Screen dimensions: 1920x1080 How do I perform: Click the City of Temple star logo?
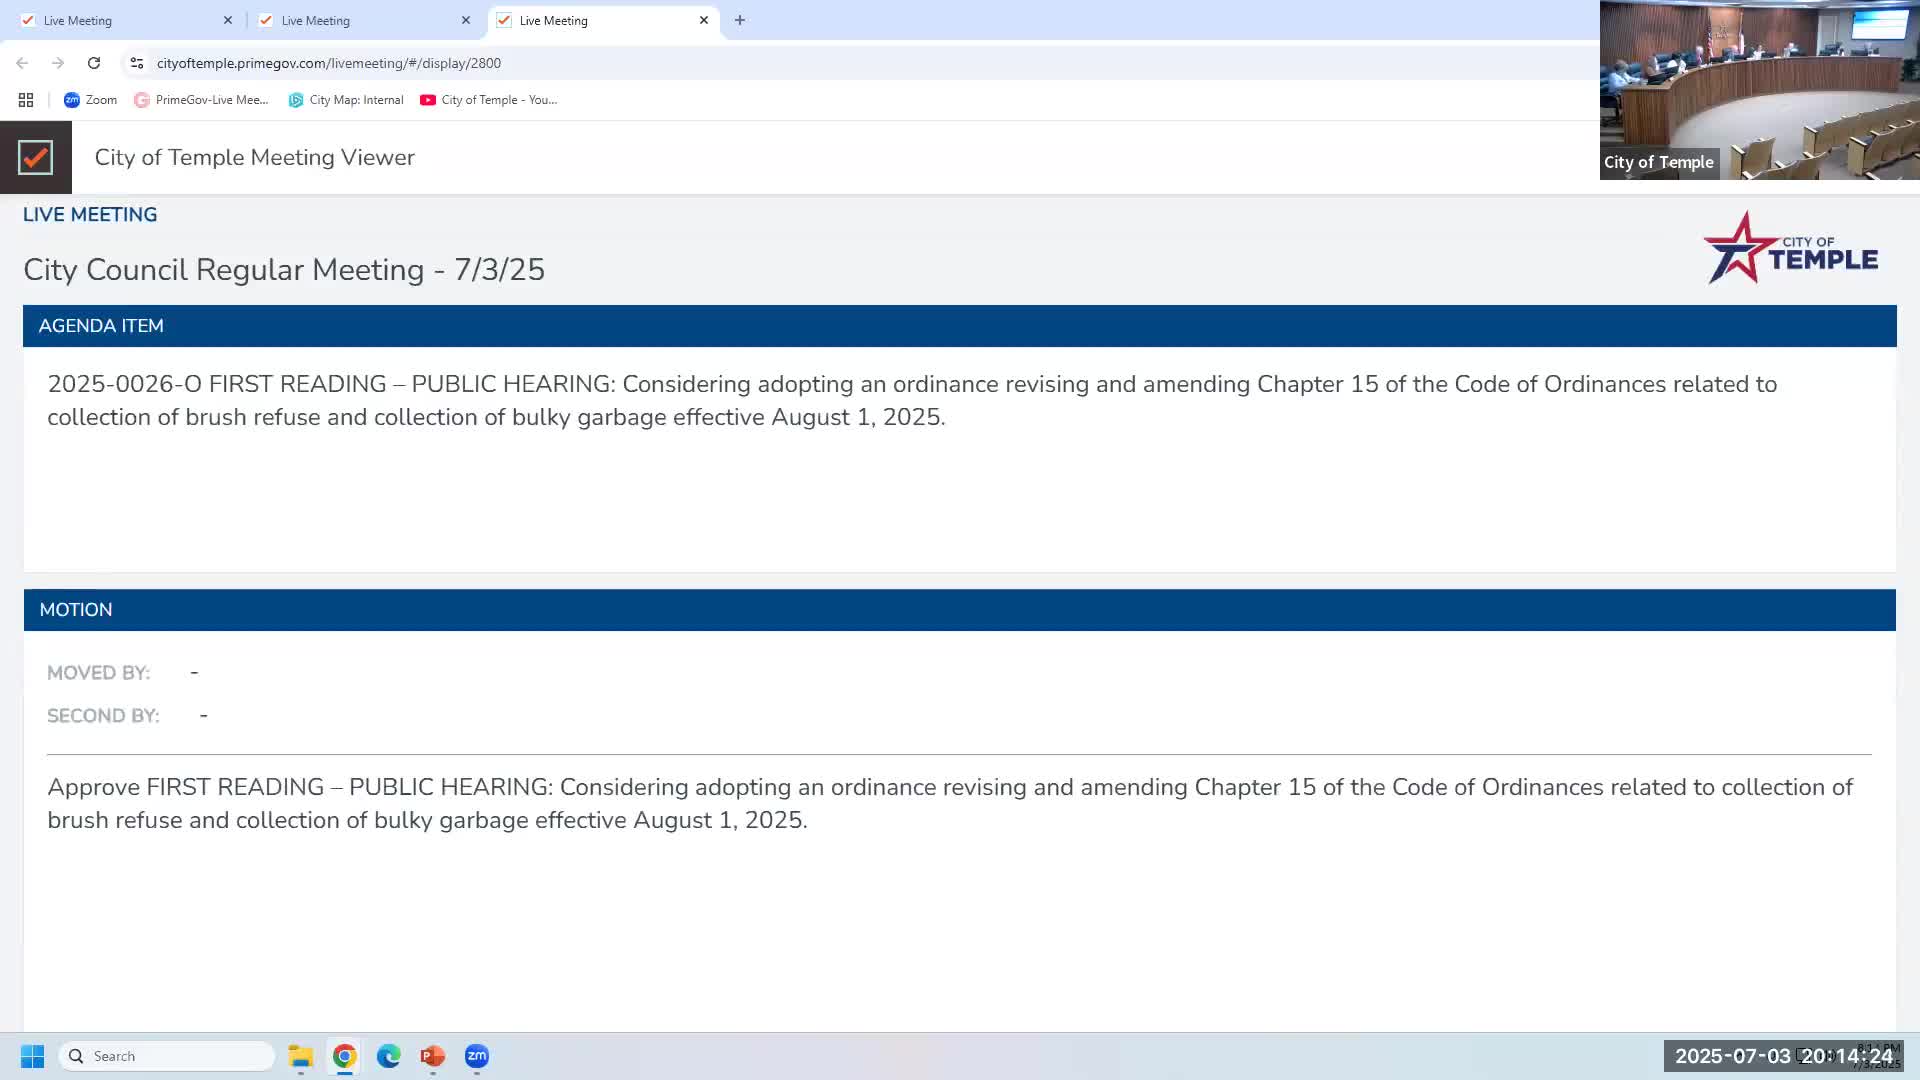coord(1789,248)
